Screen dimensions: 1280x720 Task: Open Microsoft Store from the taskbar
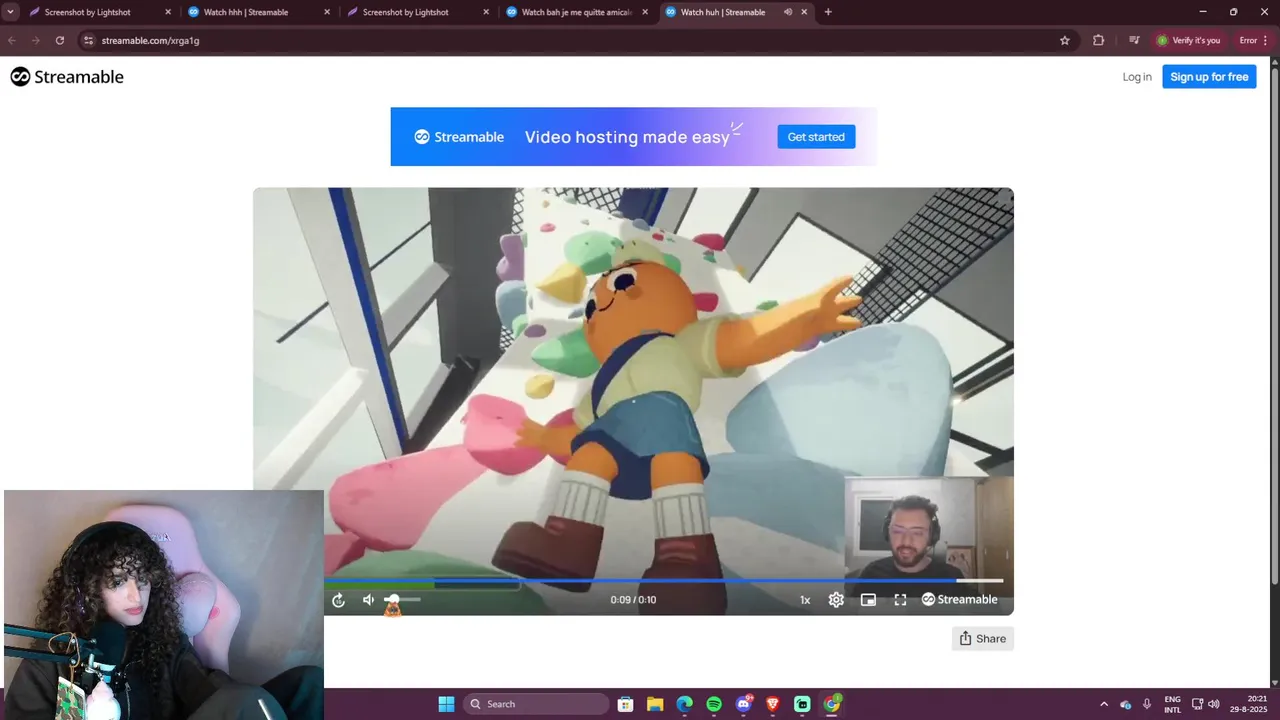pos(625,704)
